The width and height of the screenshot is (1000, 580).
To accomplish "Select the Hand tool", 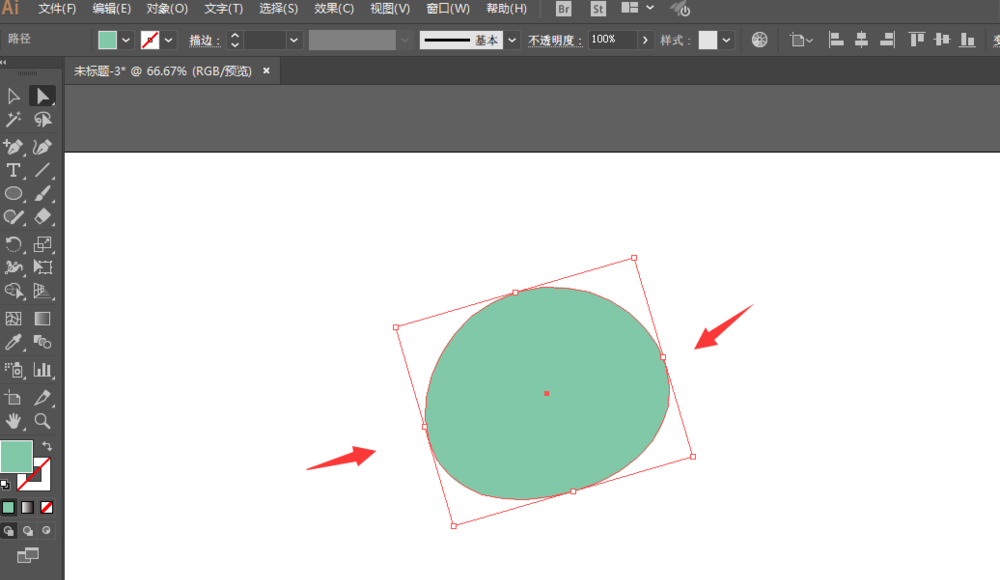I will click(13, 421).
